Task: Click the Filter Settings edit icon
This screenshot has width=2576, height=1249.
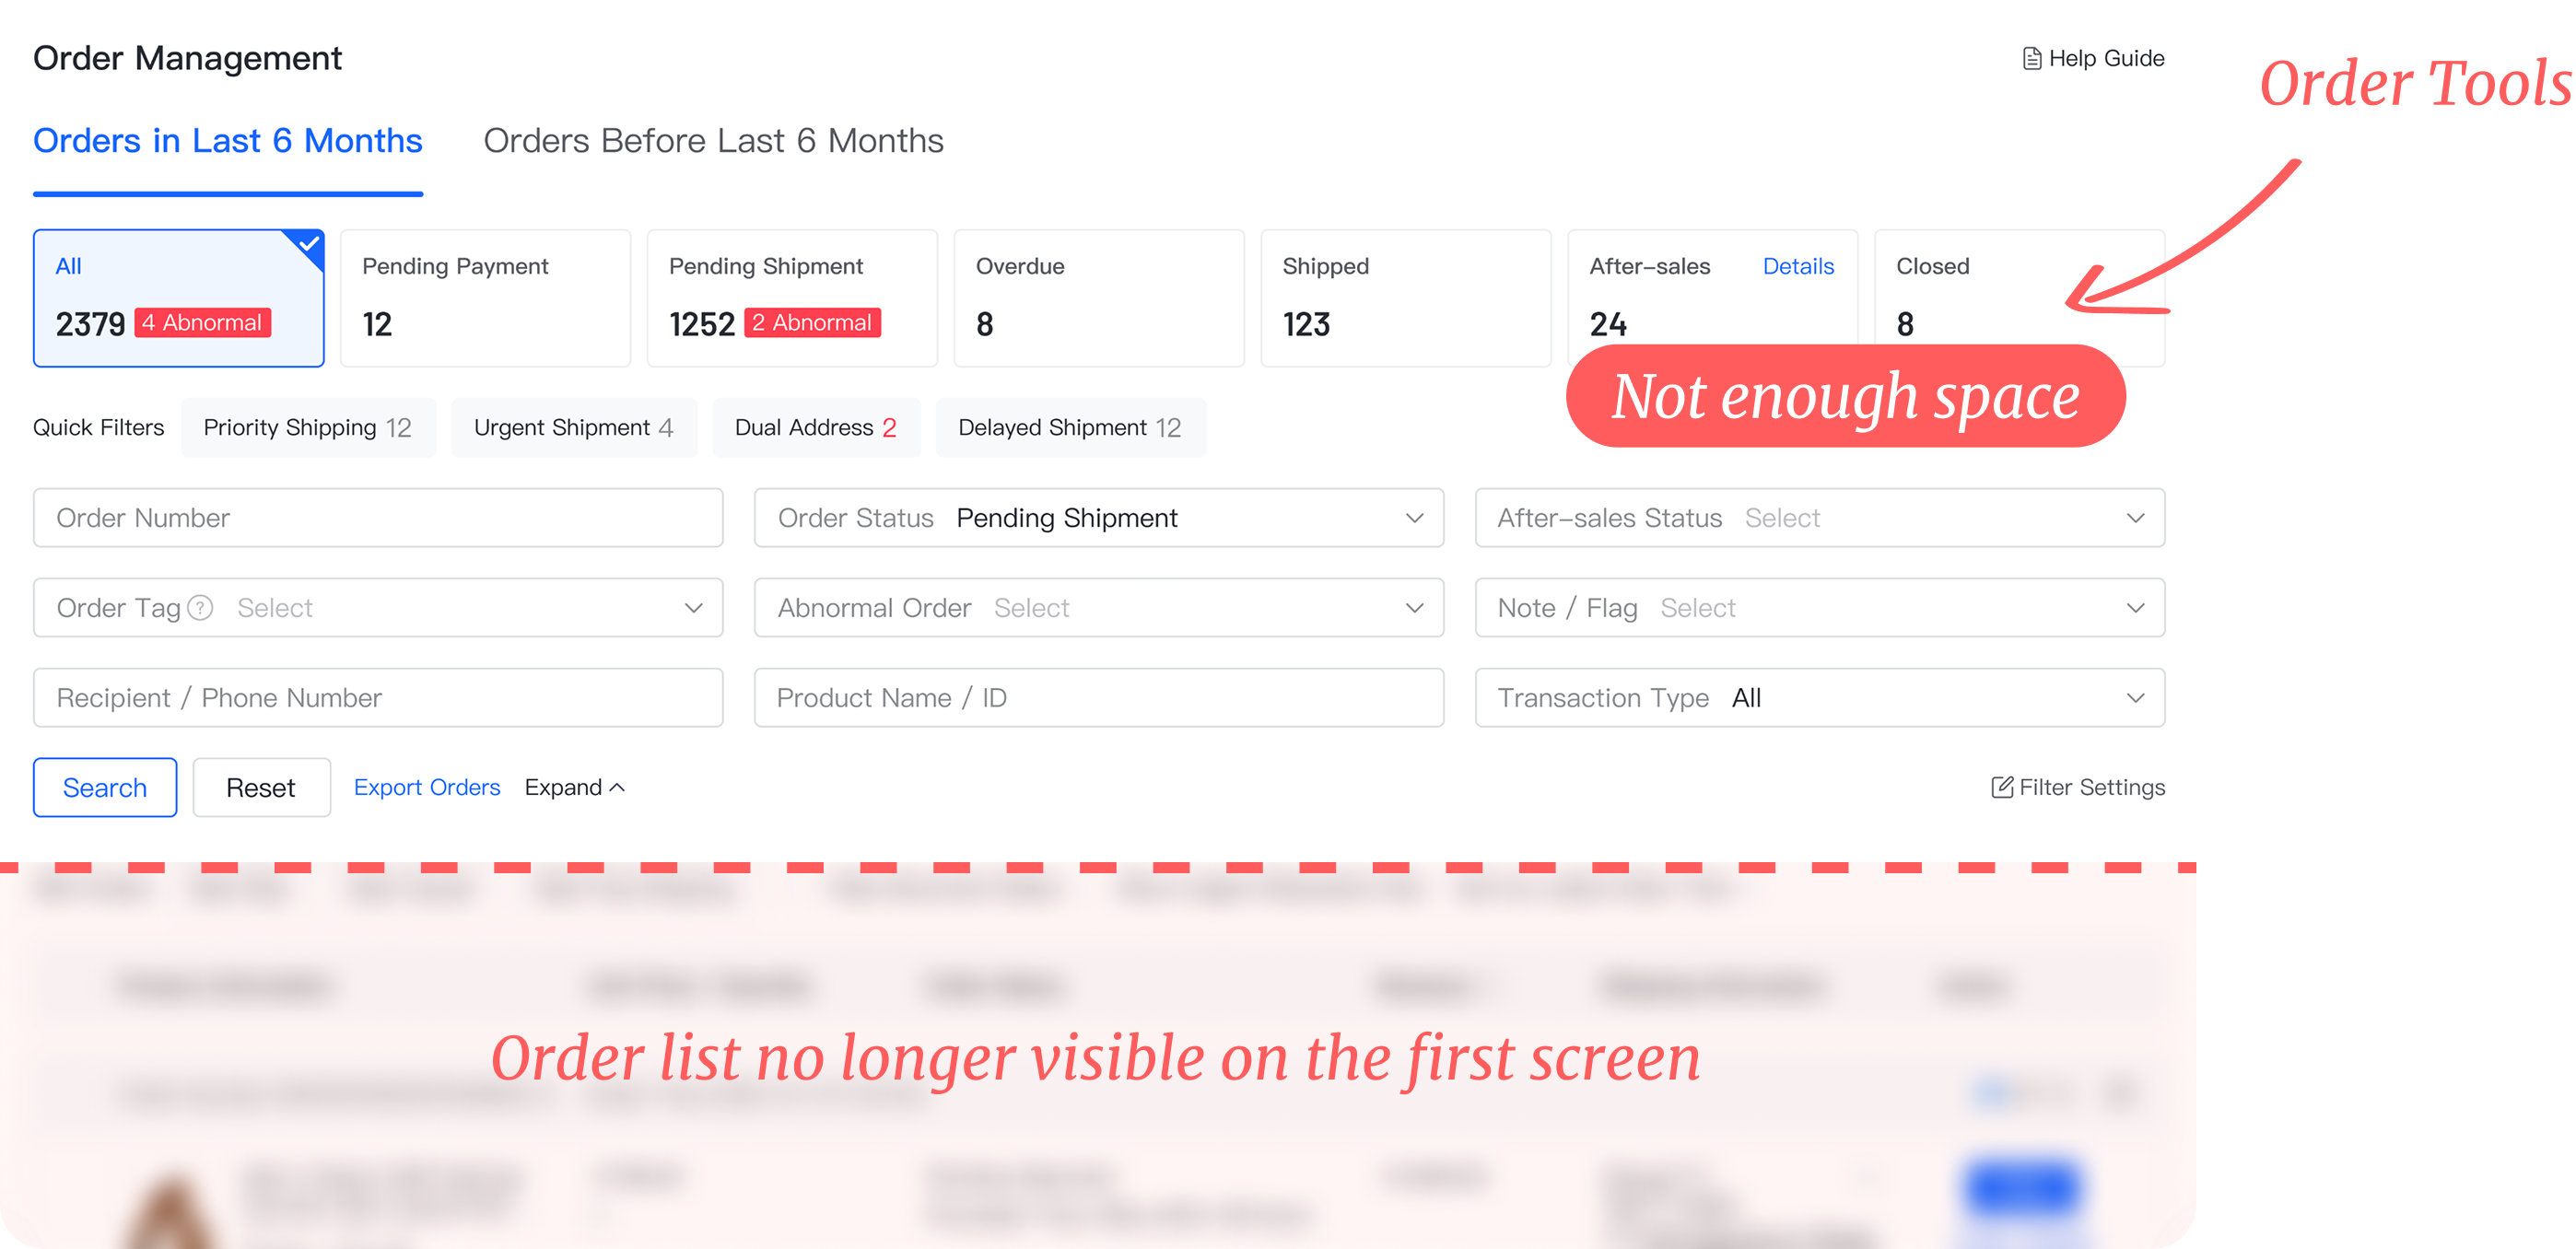Action: tap(2002, 787)
